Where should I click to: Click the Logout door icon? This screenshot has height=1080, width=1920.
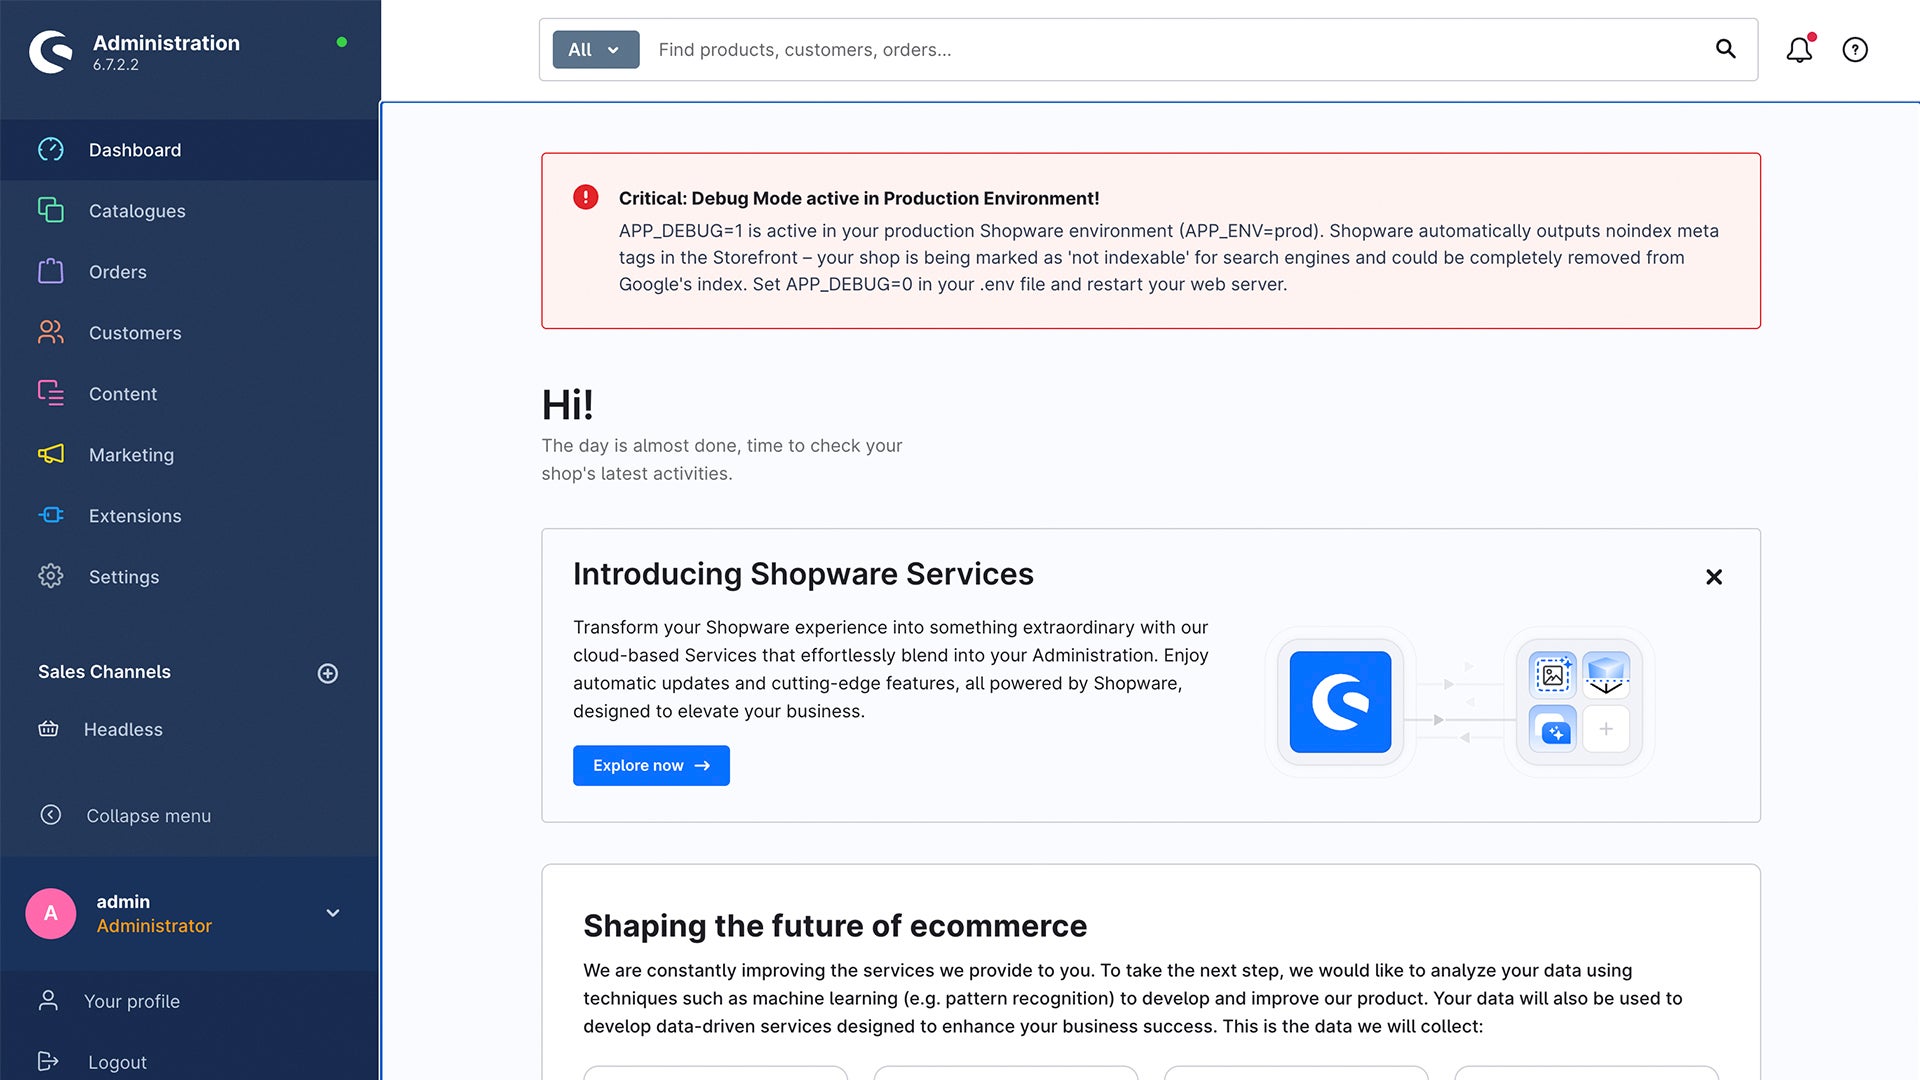coord(48,1061)
